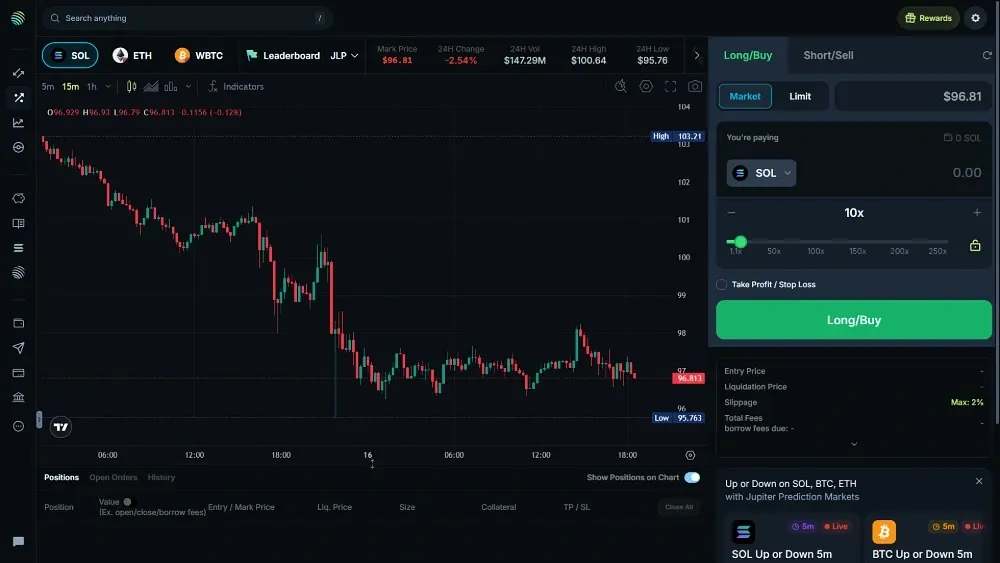
Task: Decrease leverage with the minus button
Action: [x=732, y=212]
